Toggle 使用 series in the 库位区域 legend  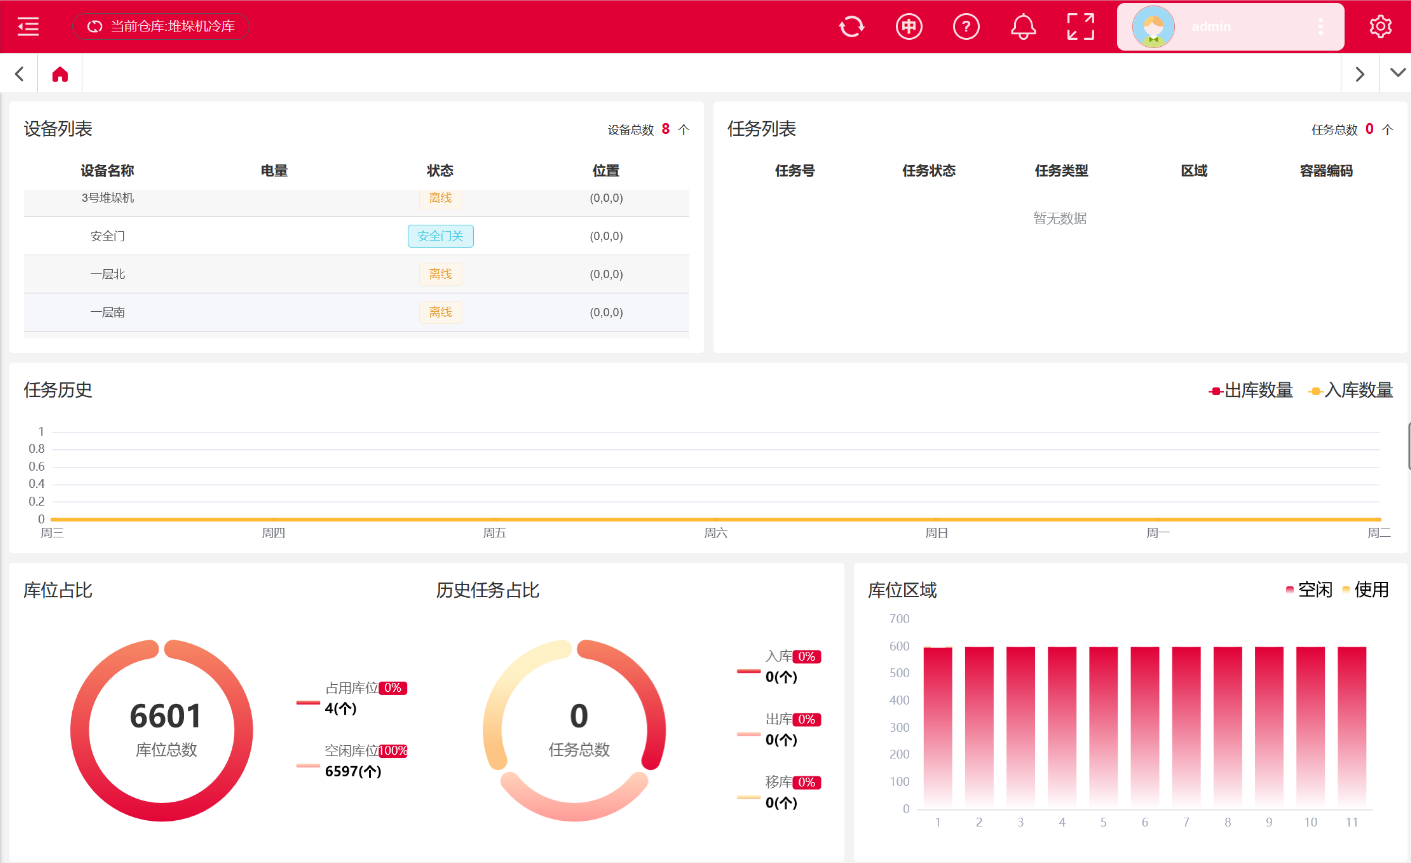coord(1366,590)
